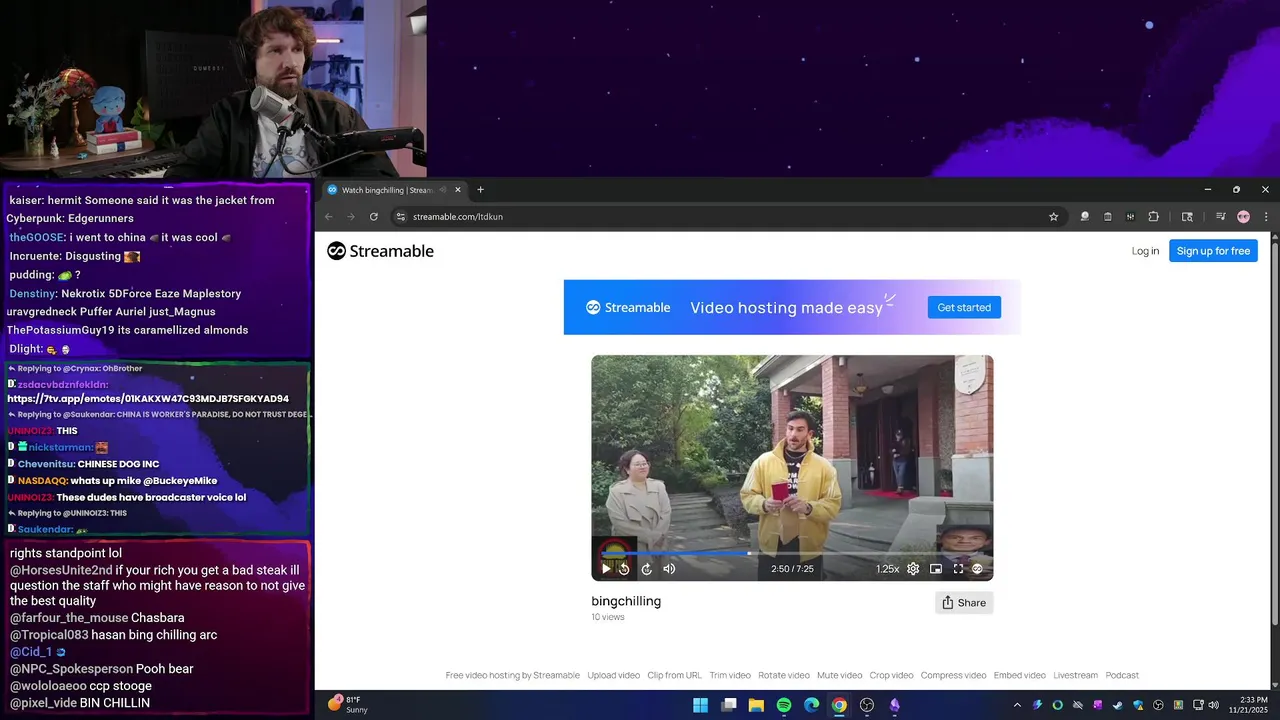Click the Streamable logo in player controls
This screenshot has width=1280, height=720.
pos(977,569)
